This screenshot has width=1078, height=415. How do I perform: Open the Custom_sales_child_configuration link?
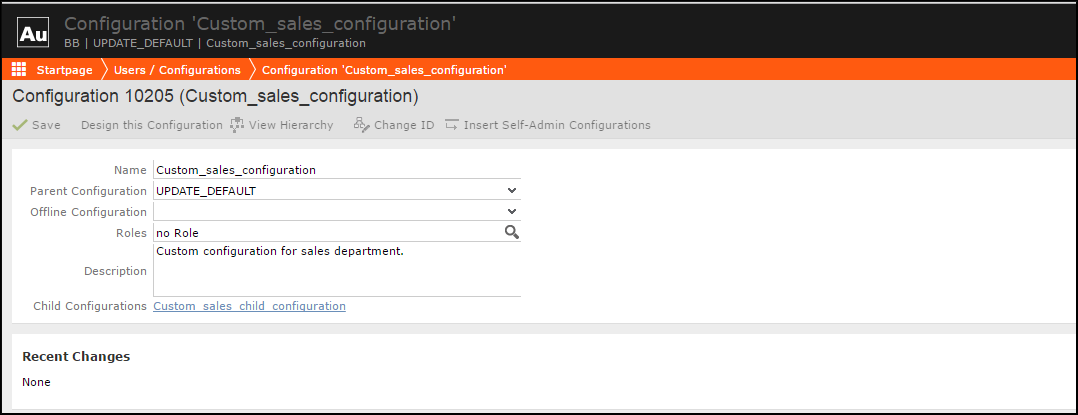249,306
